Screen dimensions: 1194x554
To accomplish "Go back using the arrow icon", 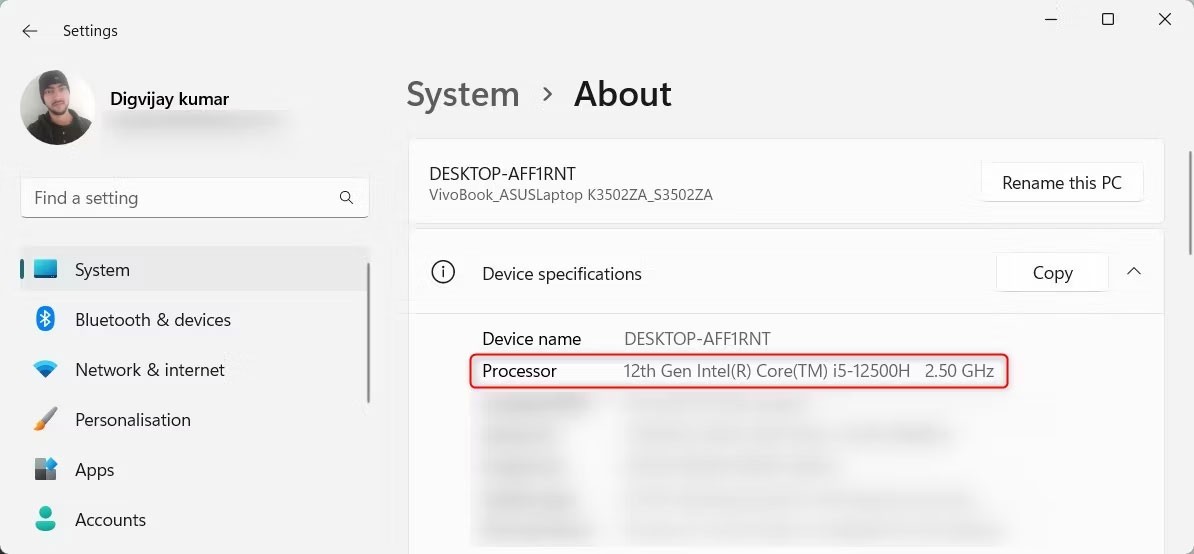I will [30, 31].
